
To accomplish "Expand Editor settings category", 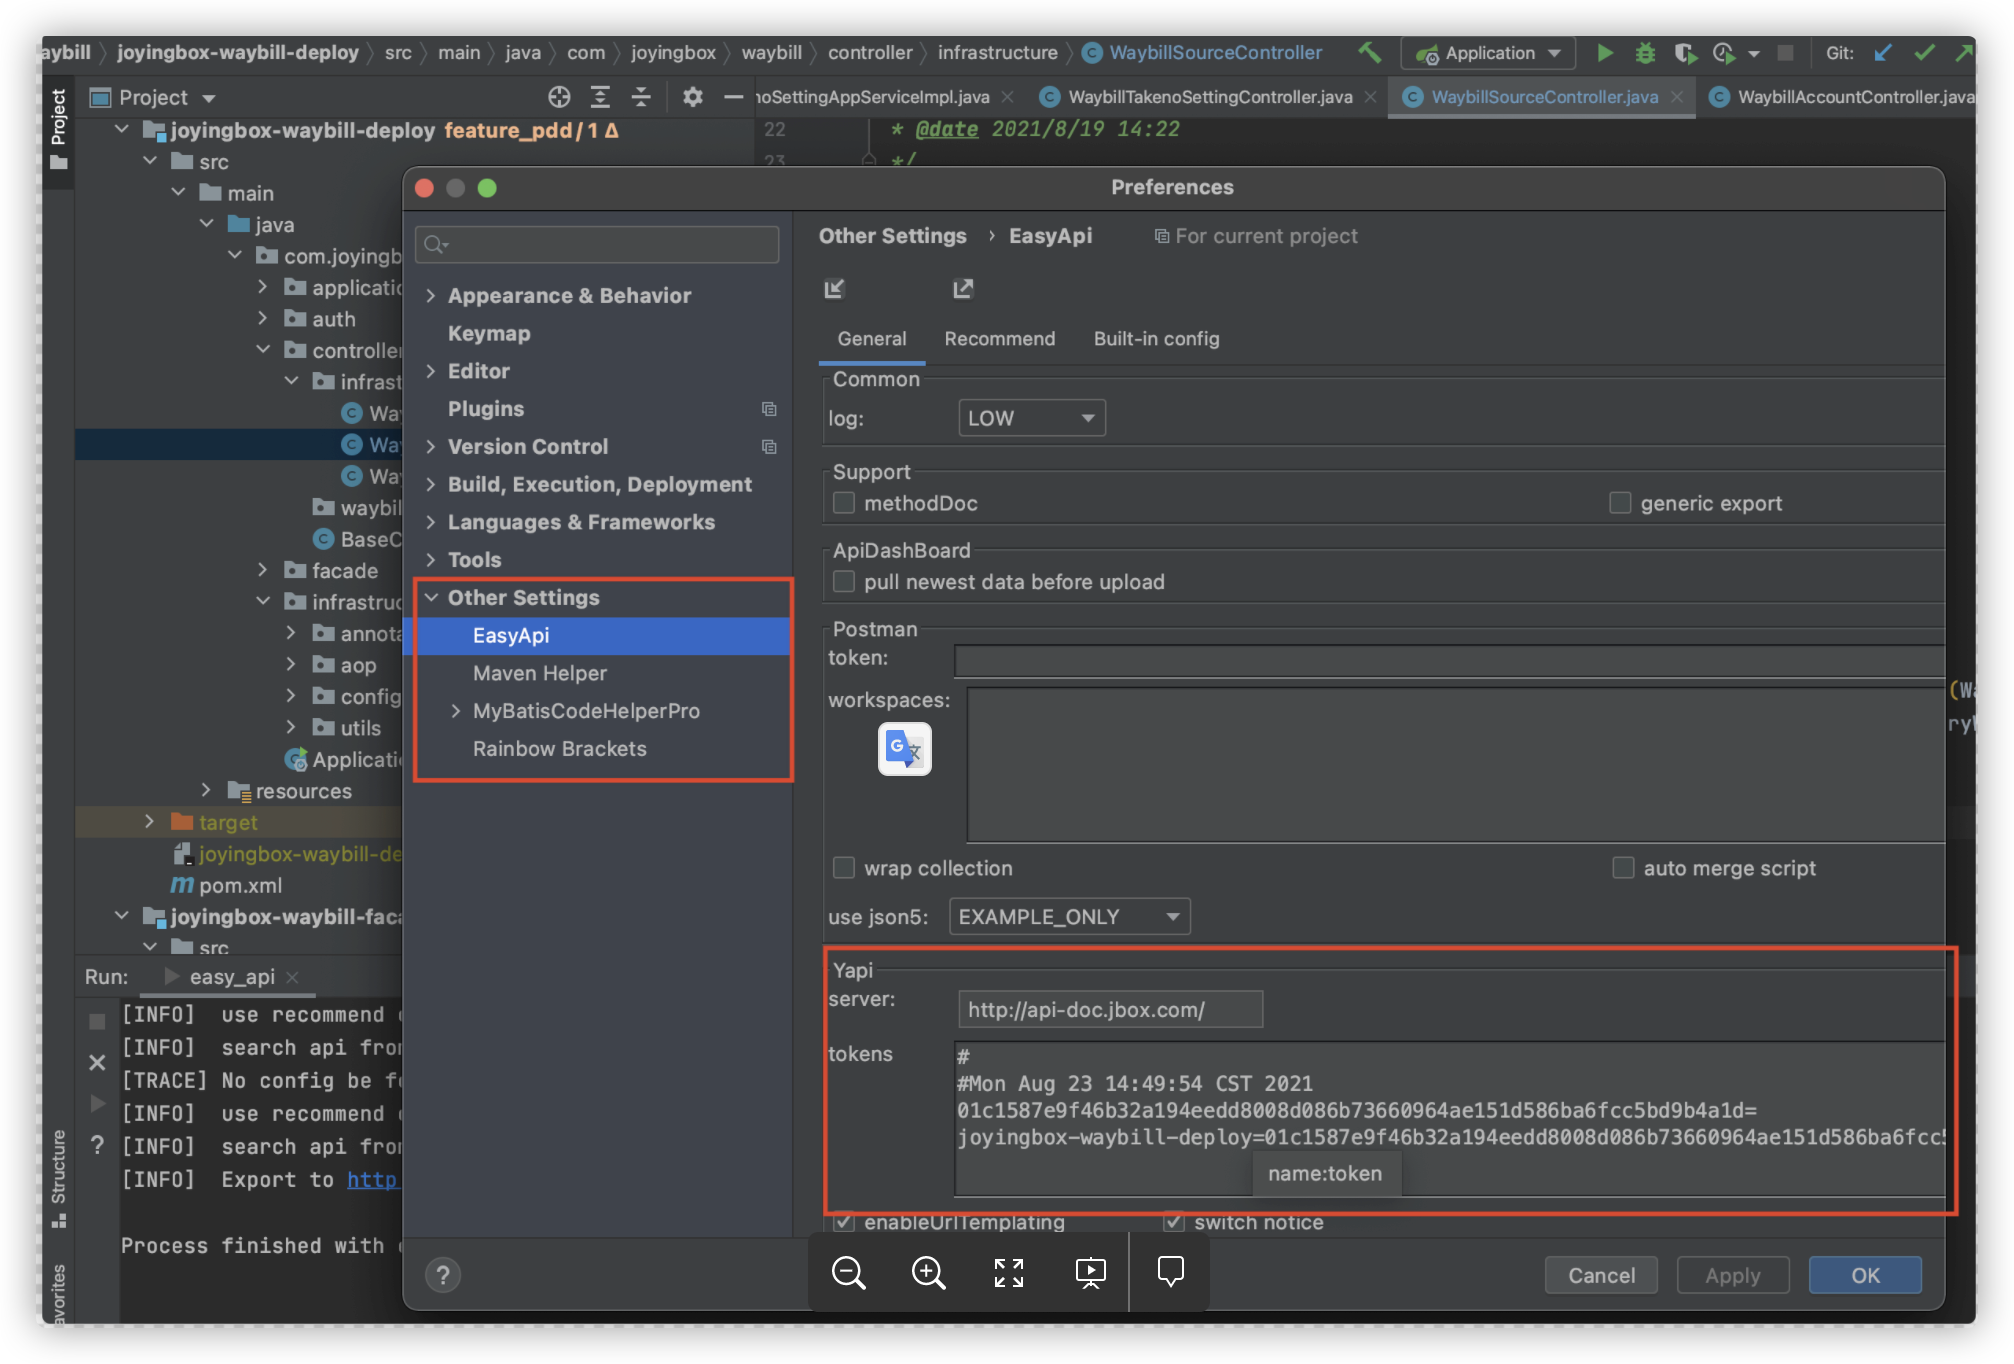I will 431,371.
